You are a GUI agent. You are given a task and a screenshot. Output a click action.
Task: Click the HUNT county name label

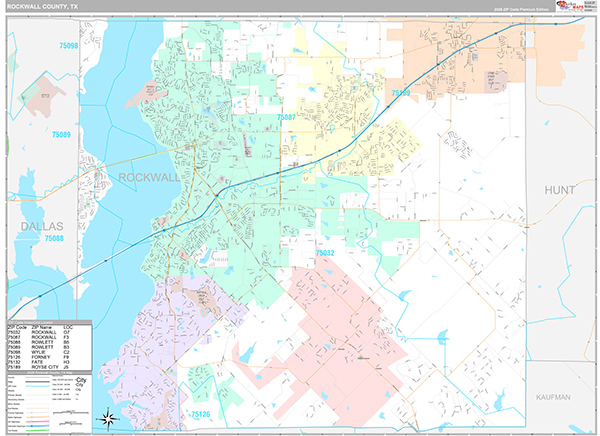[559, 190]
